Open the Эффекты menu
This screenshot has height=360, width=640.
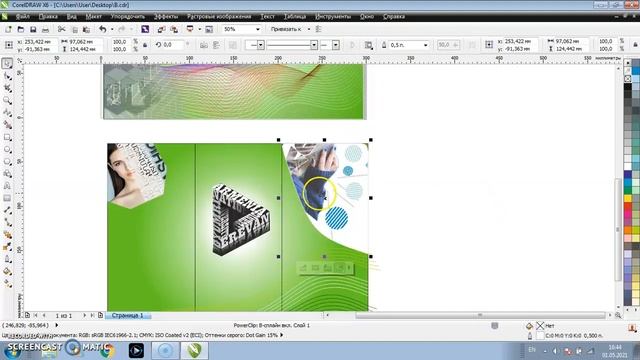166,16
